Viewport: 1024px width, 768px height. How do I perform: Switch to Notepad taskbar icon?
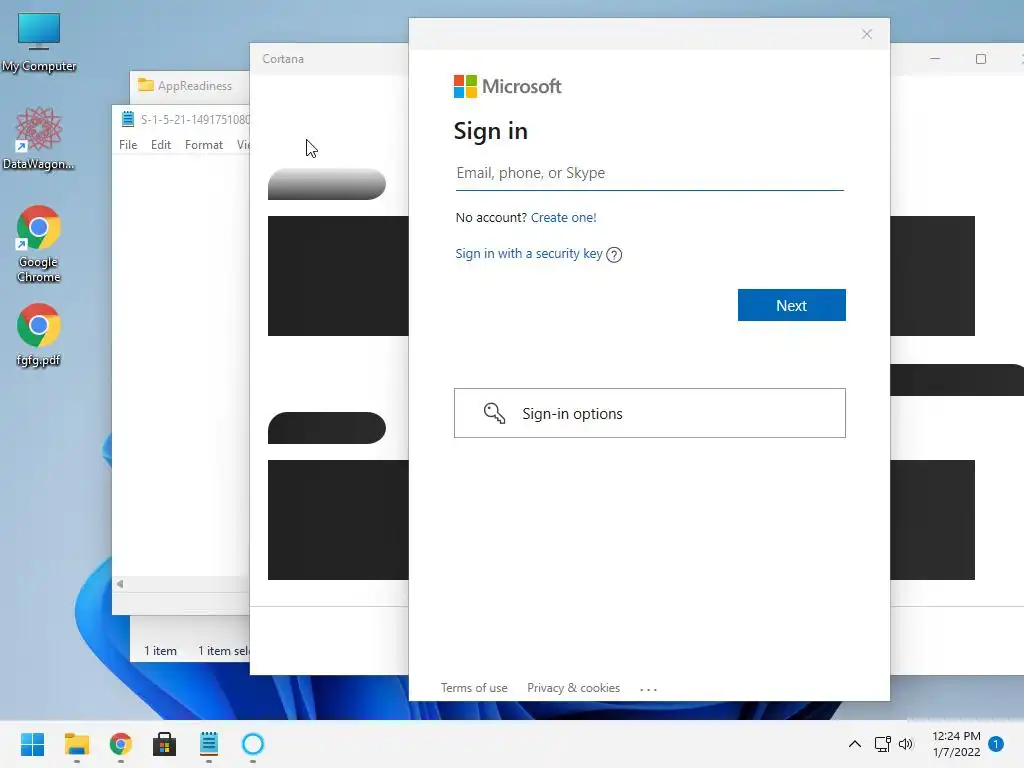pyautogui.click(x=209, y=744)
